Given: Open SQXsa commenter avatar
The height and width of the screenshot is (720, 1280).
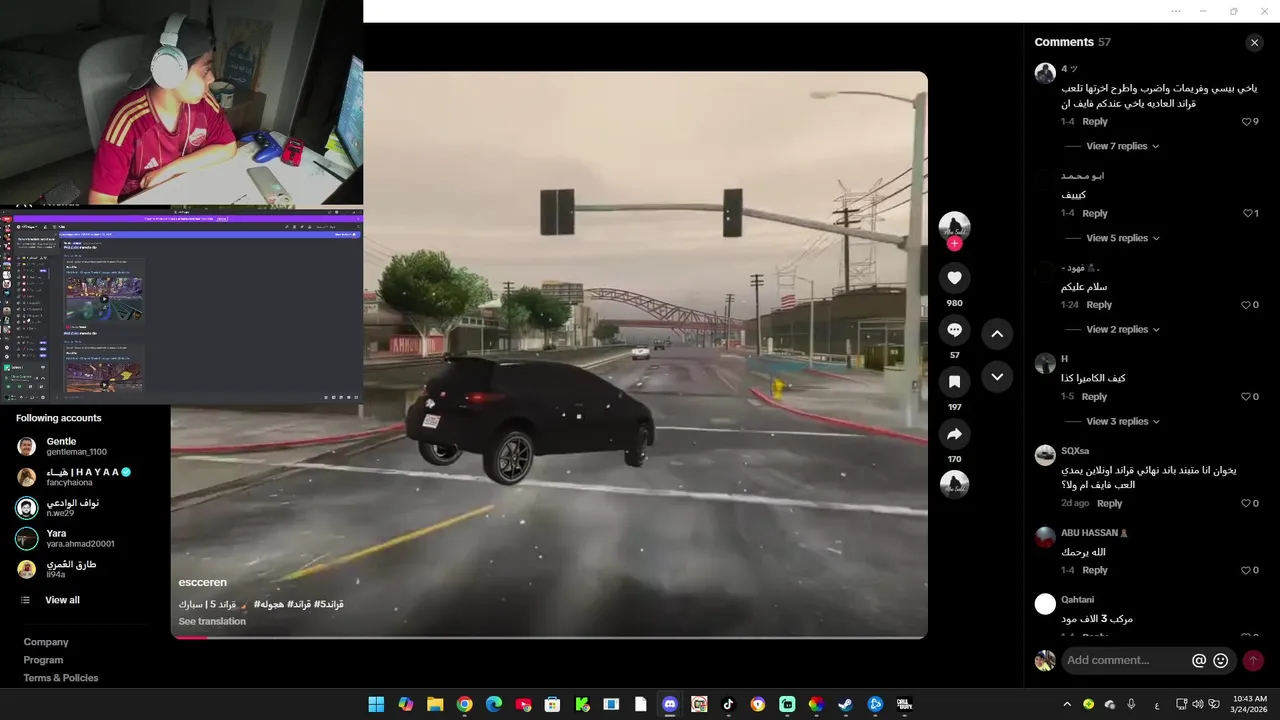Looking at the screenshot, I should (1045, 455).
